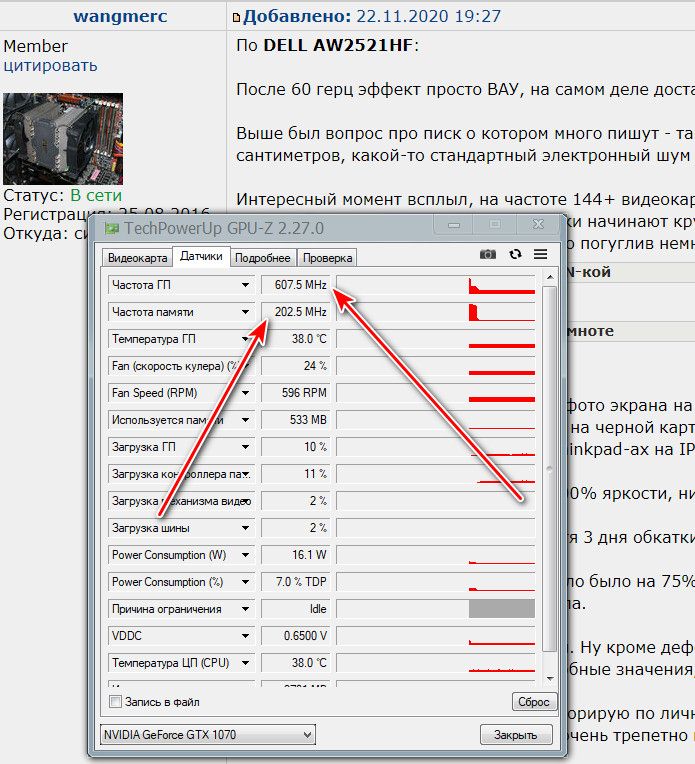Click the Причина ограничения gray graph bar
This screenshot has width=695, height=764.
pos(502,609)
